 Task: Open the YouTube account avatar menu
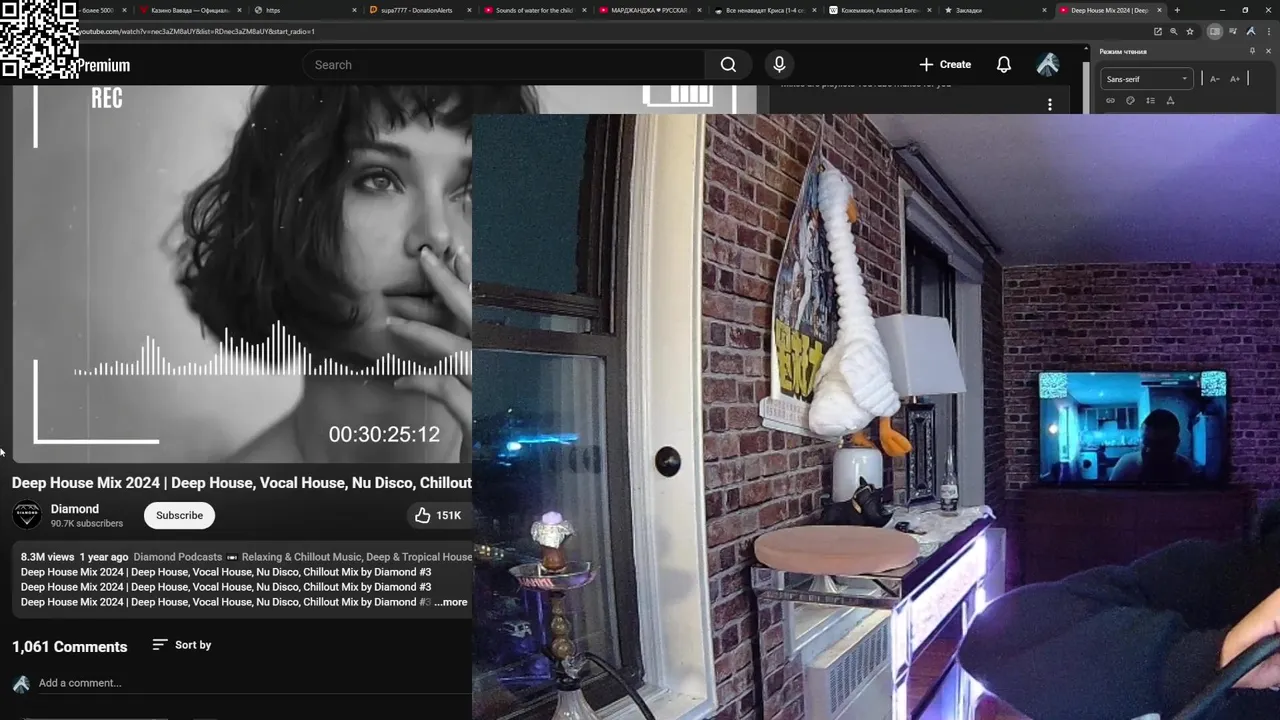[1048, 65]
